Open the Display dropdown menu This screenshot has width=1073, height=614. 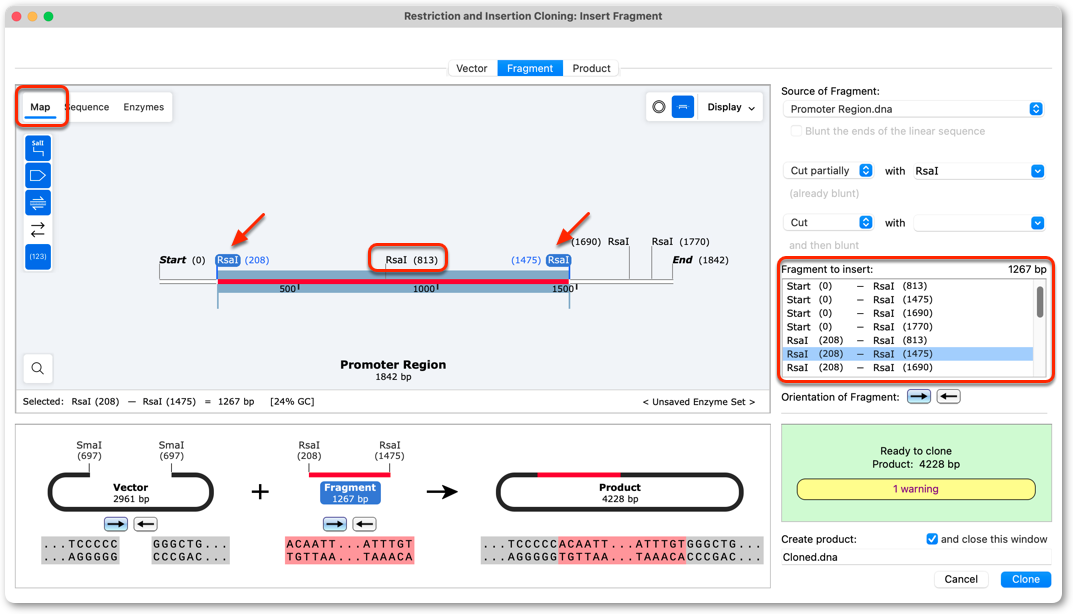pyautogui.click(x=731, y=107)
